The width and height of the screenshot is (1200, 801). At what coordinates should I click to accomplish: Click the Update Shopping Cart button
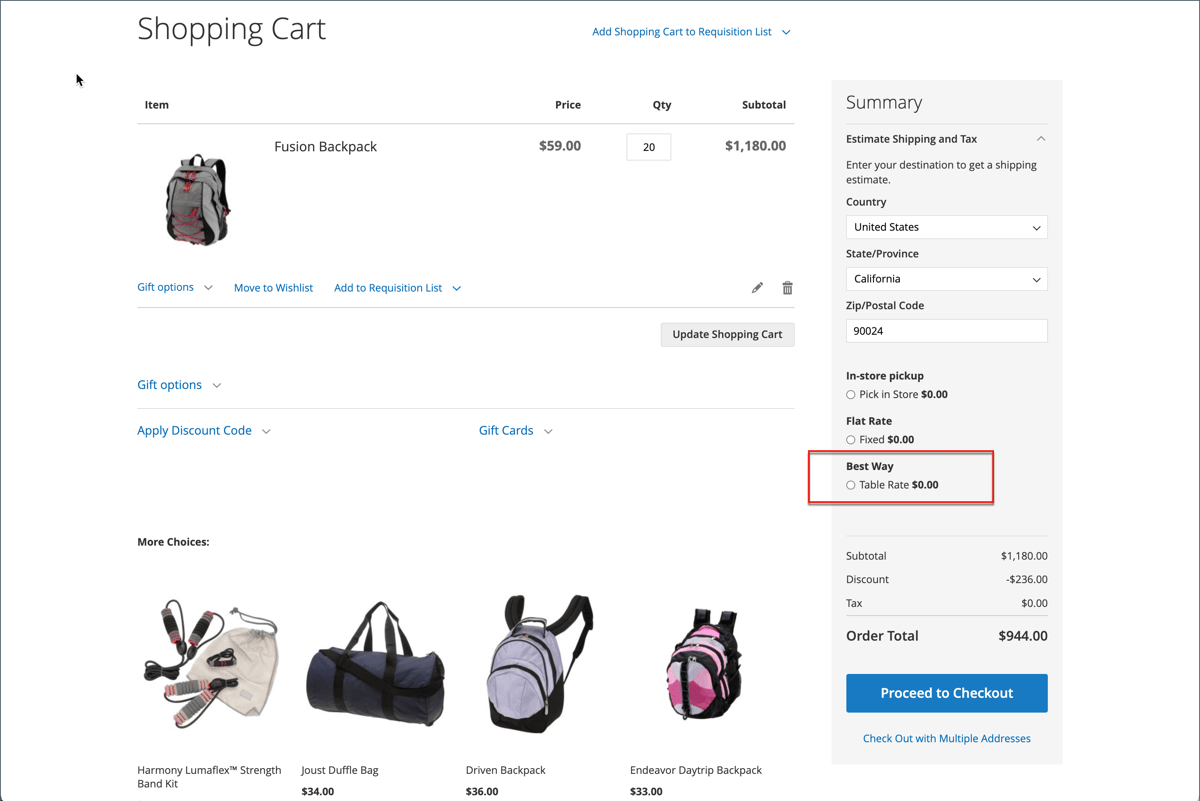click(x=727, y=334)
